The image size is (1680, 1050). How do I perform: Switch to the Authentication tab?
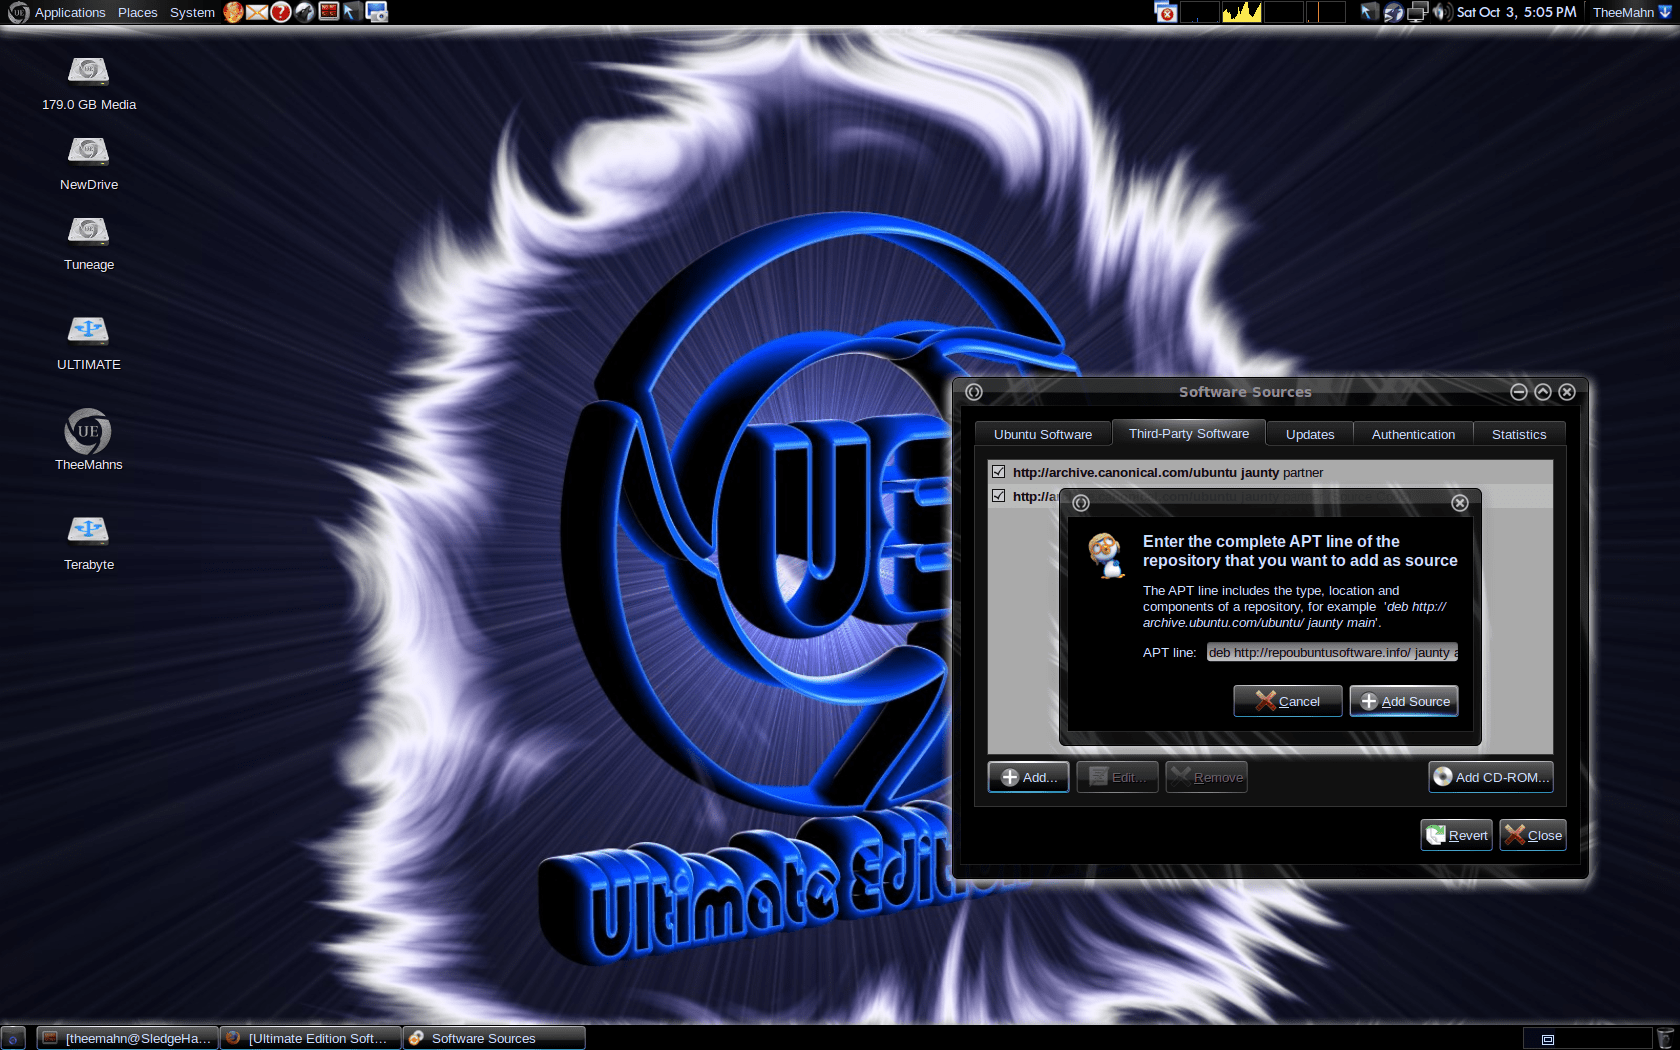pyautogui.click(x=1413, y=434)
